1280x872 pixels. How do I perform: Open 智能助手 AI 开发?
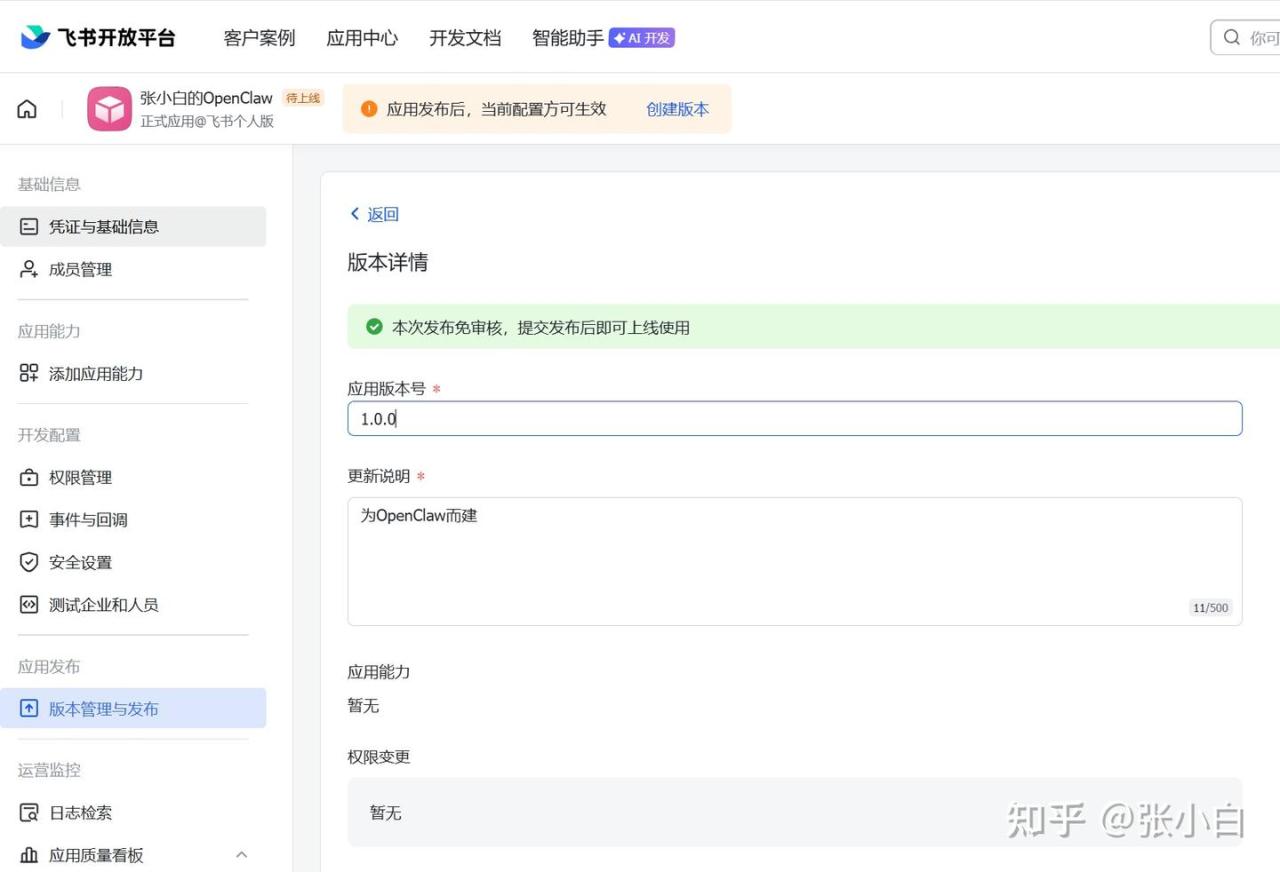[x=603, y=38]
